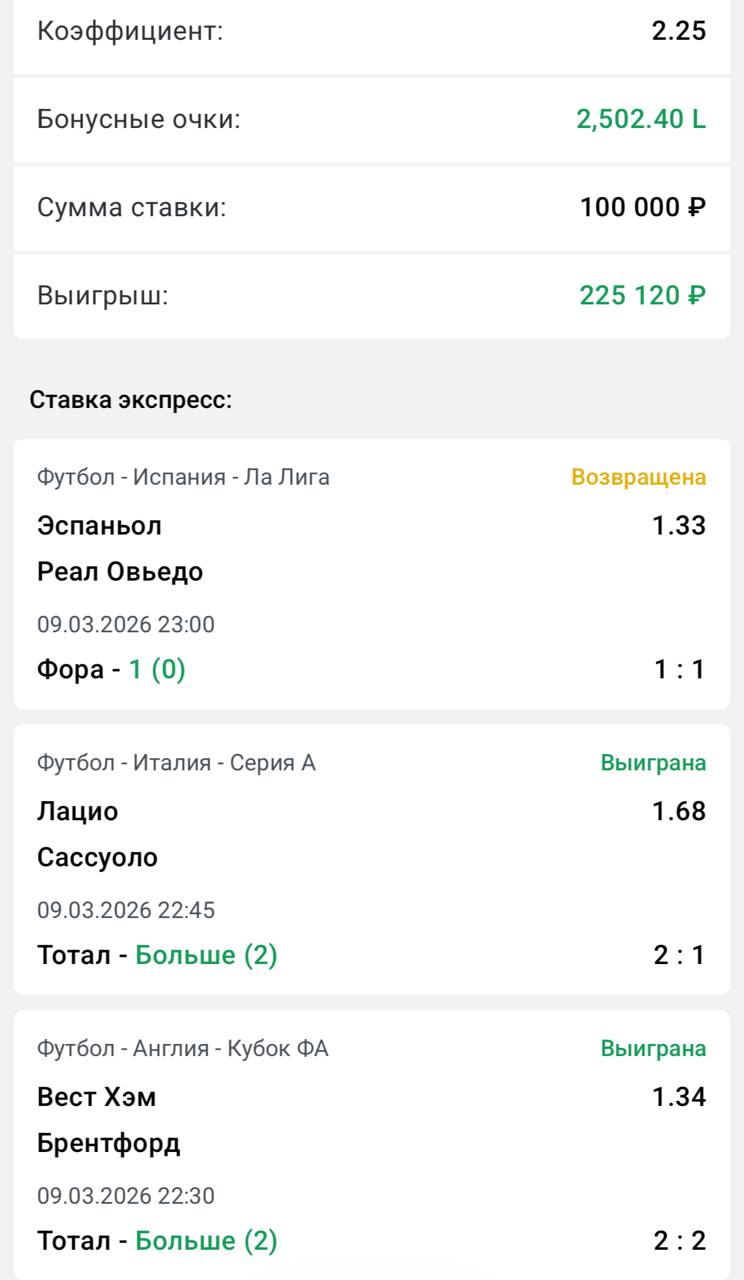The width and height of the screenshot is (744, 1280).
Task: Open the Футбол - Италия - Серия А league label
Action: click(x=176, y=763)
